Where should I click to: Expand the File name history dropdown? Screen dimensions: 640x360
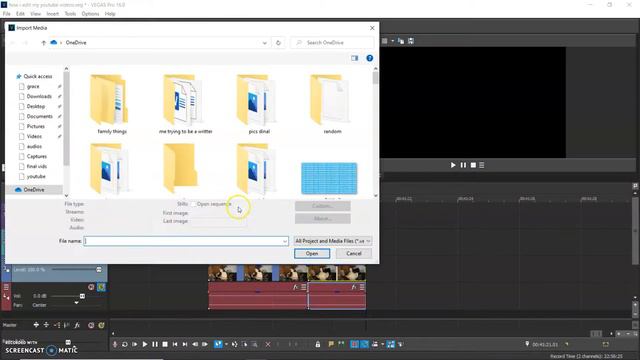285,241
